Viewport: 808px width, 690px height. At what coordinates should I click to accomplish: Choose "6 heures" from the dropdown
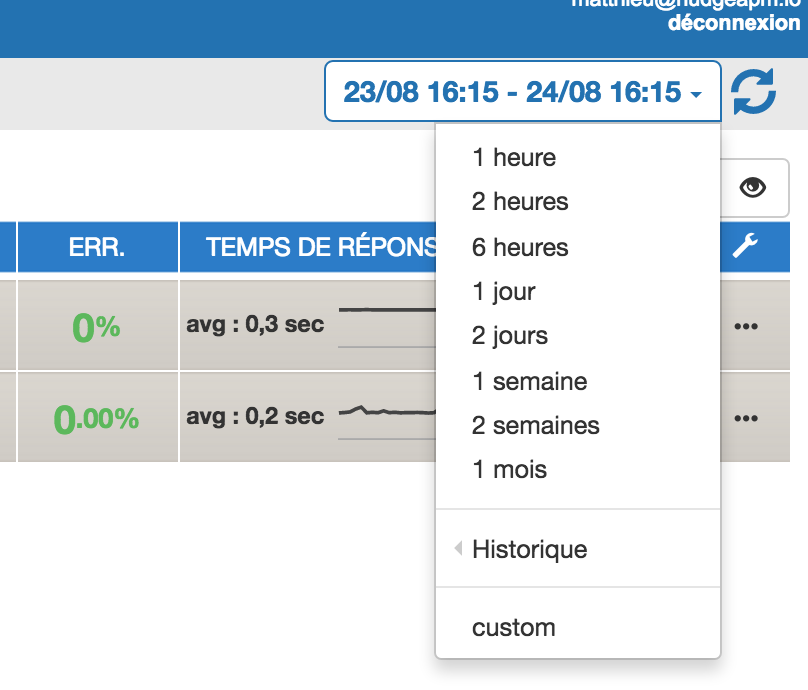click(520, 247)
